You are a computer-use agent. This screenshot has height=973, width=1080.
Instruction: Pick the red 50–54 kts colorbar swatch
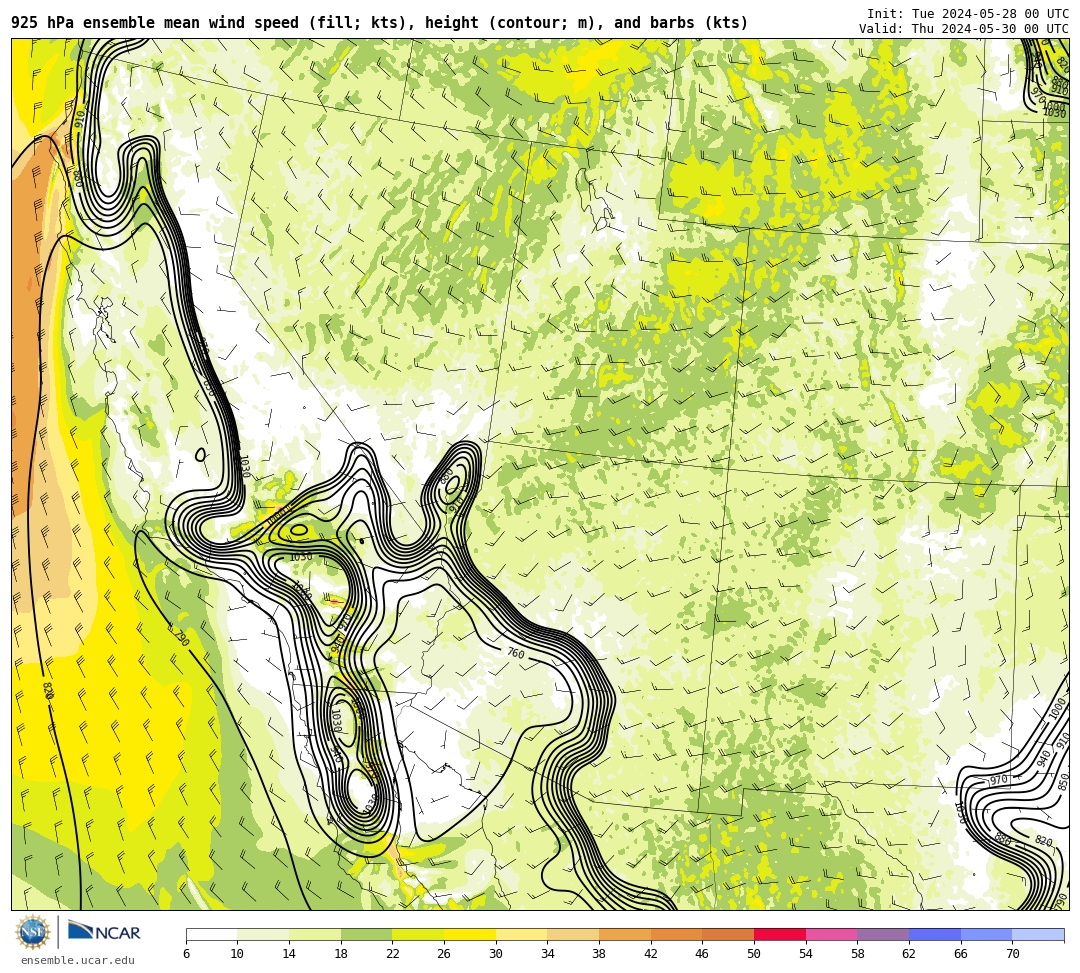click(x=780, y=934)
